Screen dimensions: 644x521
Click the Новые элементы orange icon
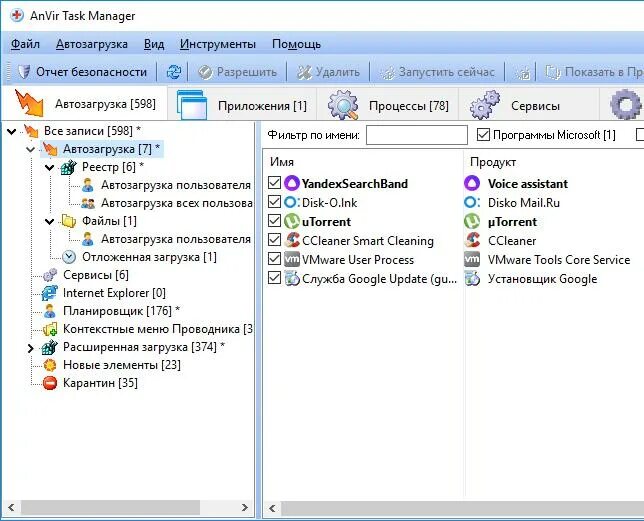tap(50, 365)
